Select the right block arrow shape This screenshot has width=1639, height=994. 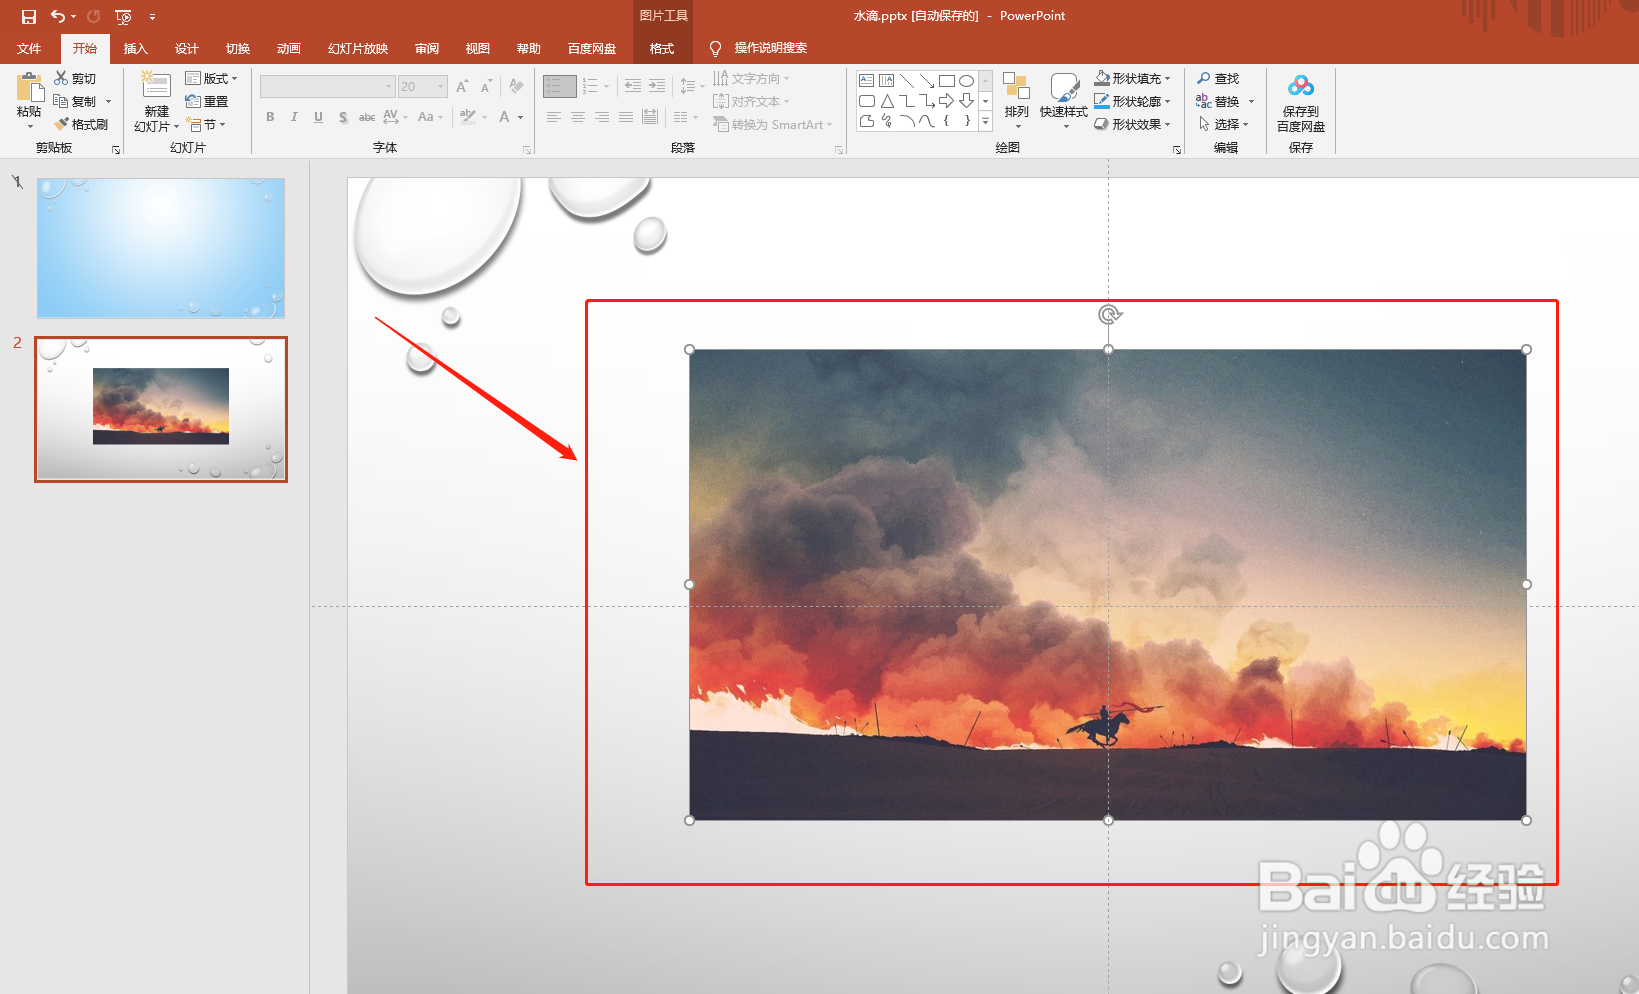pyautogui.click(x=946, y=101)
